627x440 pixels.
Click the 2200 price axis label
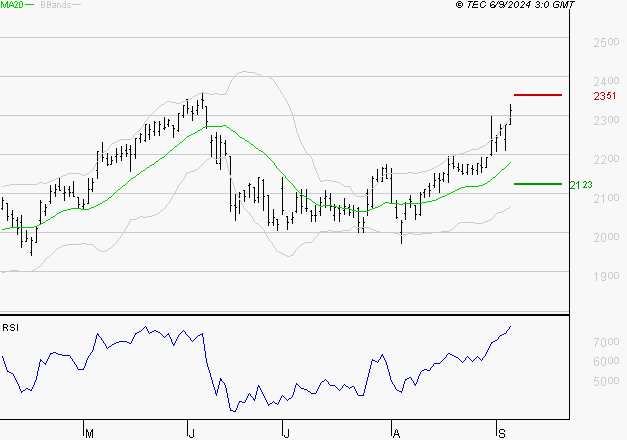(x=606, y=159)
